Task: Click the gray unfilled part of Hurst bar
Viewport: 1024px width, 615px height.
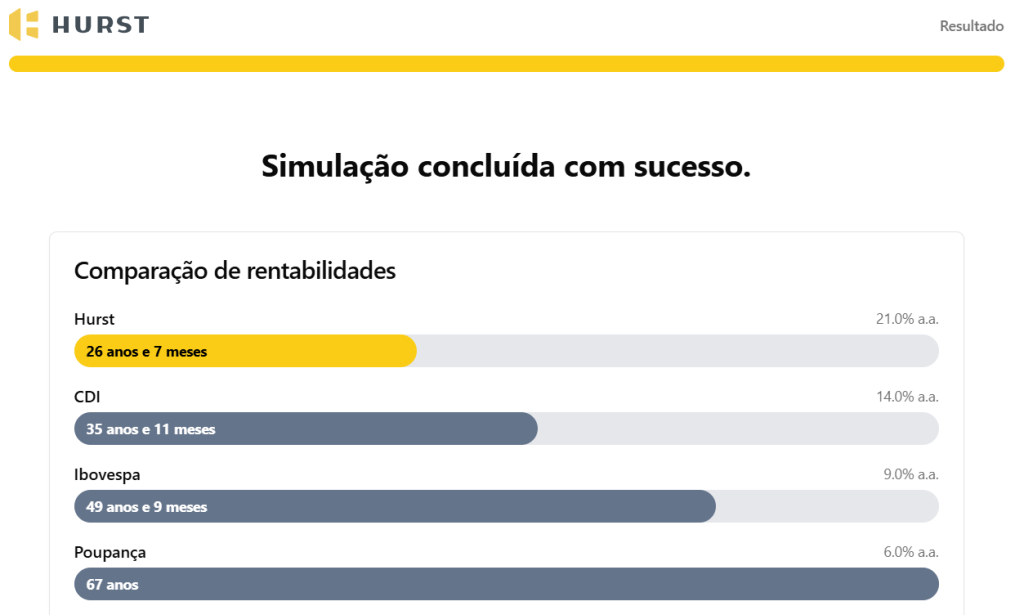Action: coord(677,351)
